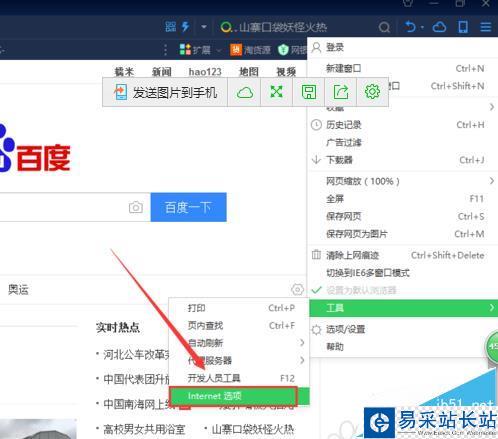498x439 pixels.
Task: Click the green gear icon in image toolbar
Action: [x=372, y=92]
